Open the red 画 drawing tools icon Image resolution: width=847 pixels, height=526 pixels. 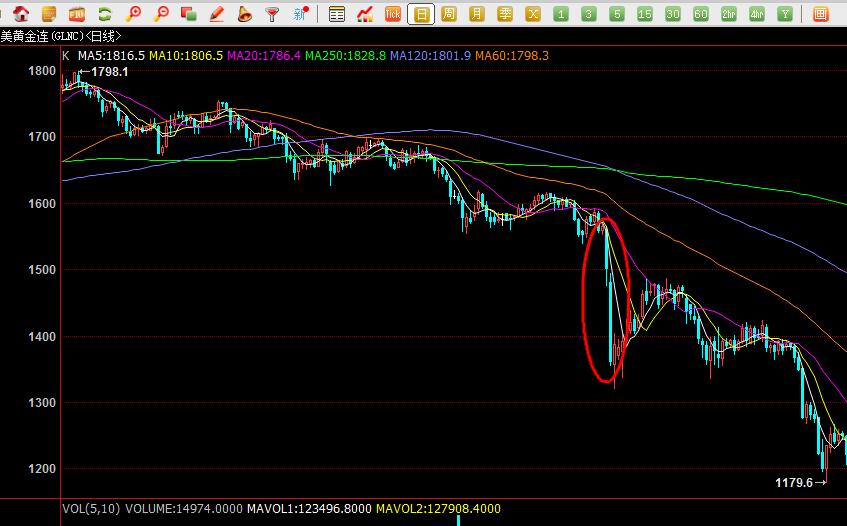[x=821, y=14]
